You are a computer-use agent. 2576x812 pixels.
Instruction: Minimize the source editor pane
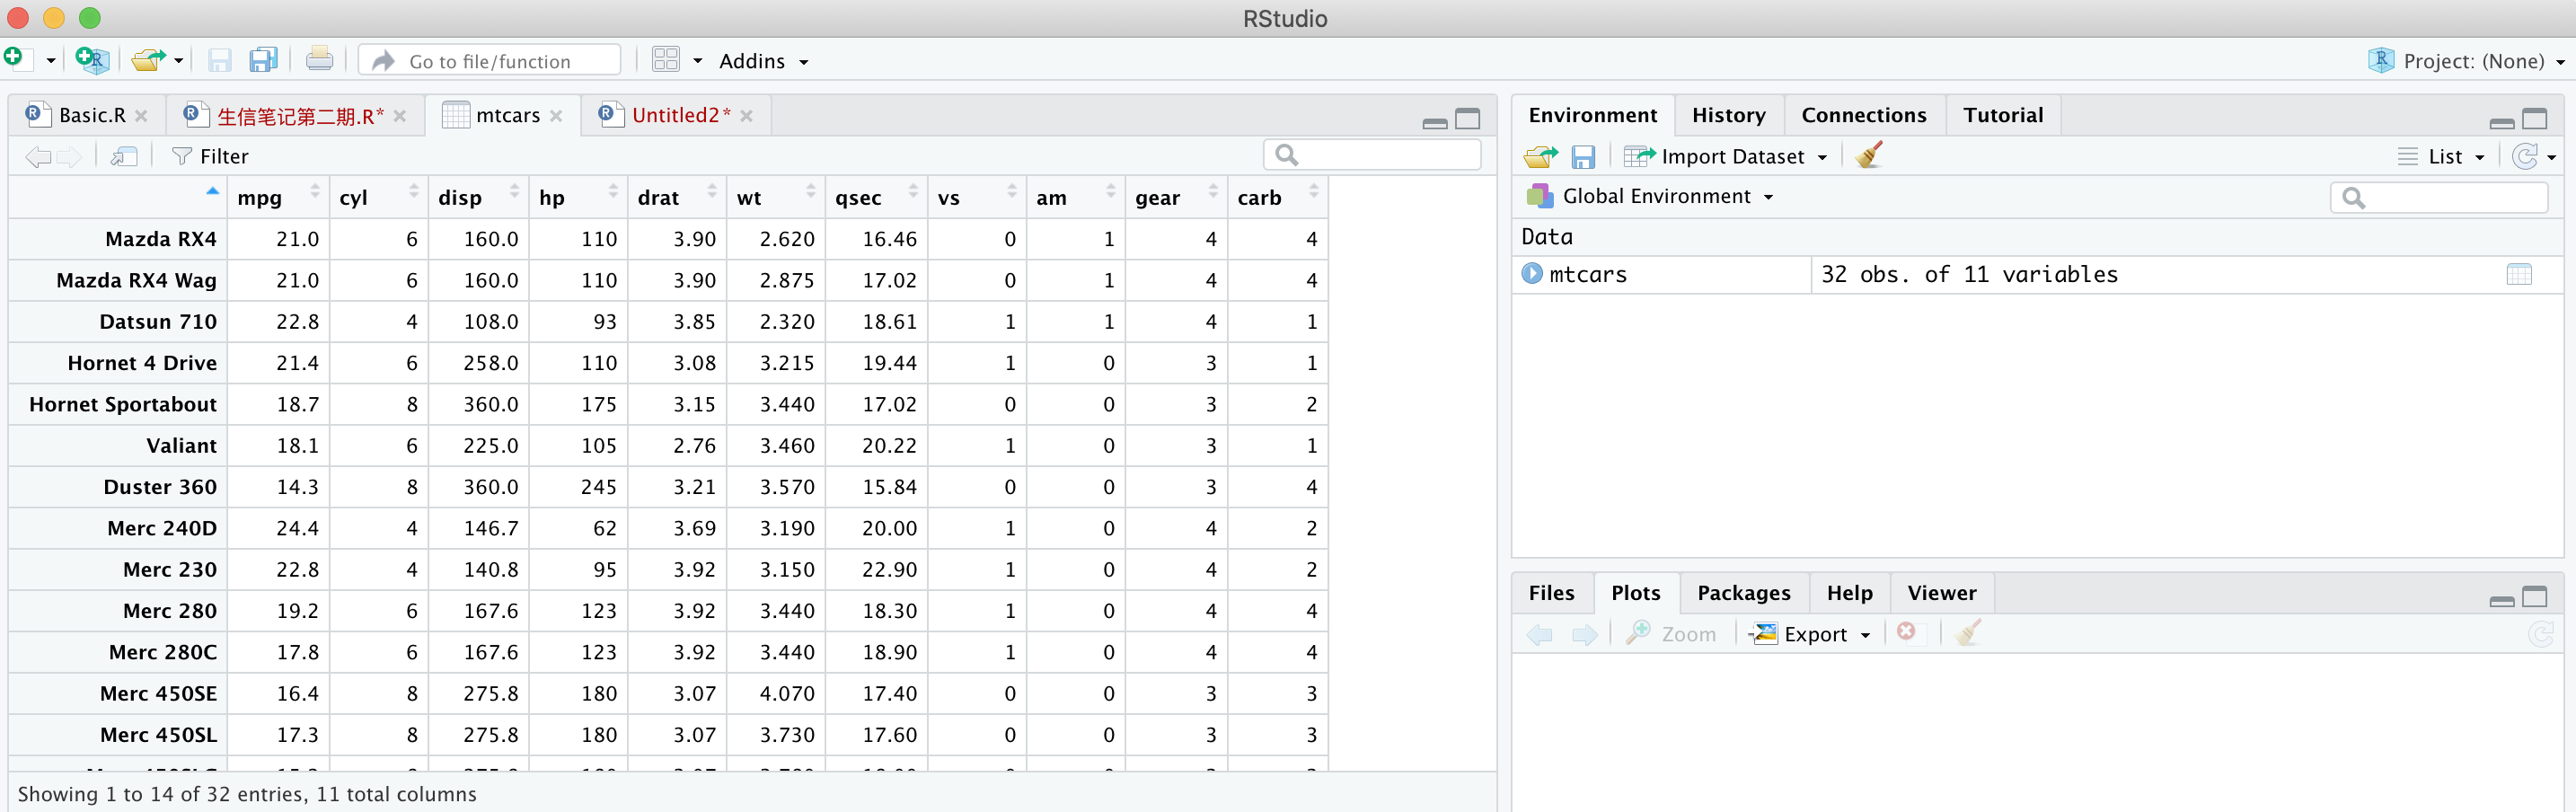[1435, 122]
